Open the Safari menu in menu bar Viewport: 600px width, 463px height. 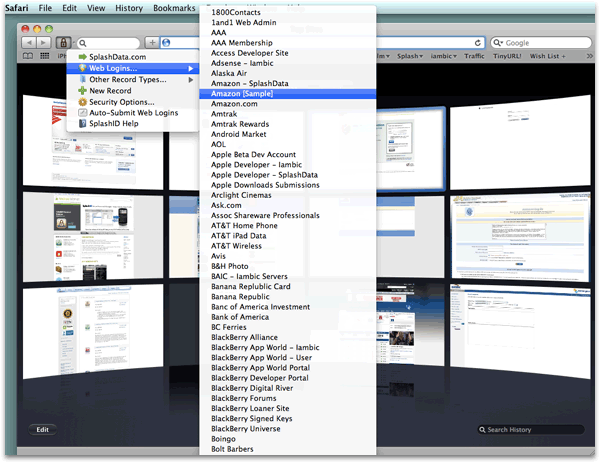pos(16,8)
